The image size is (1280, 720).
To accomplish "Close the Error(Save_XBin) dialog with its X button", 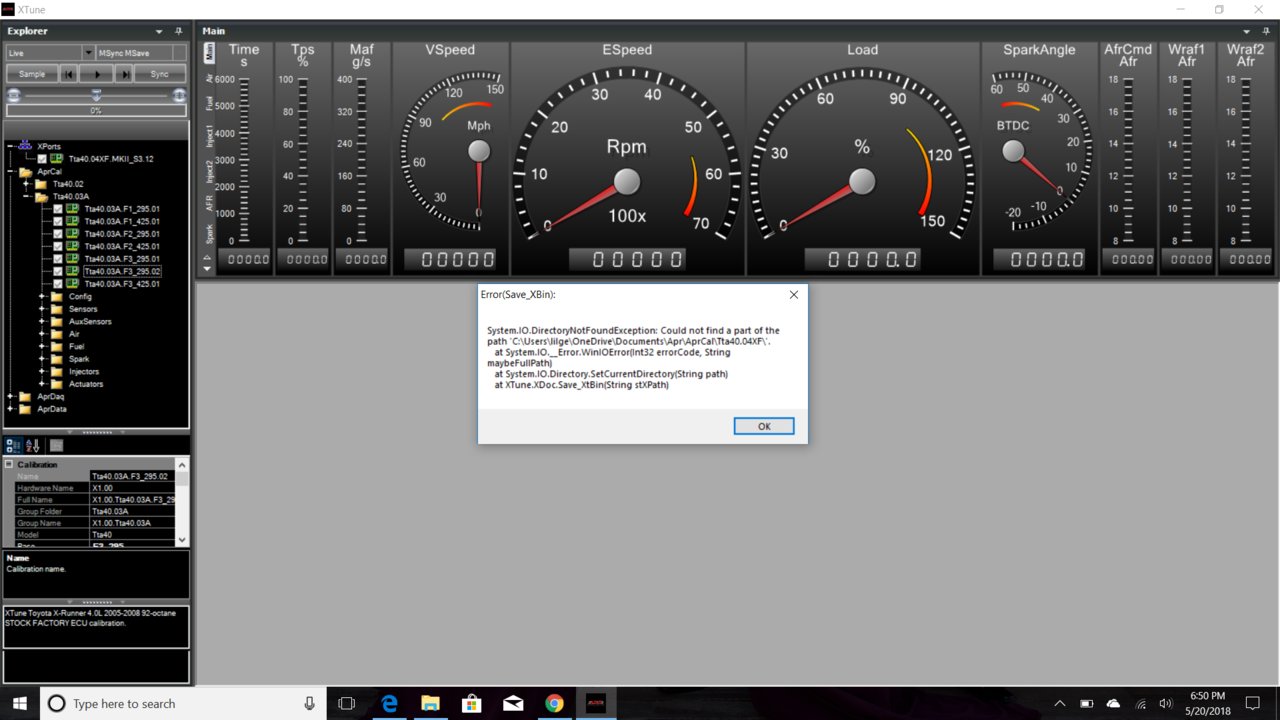I will click(x=794, y=295).
